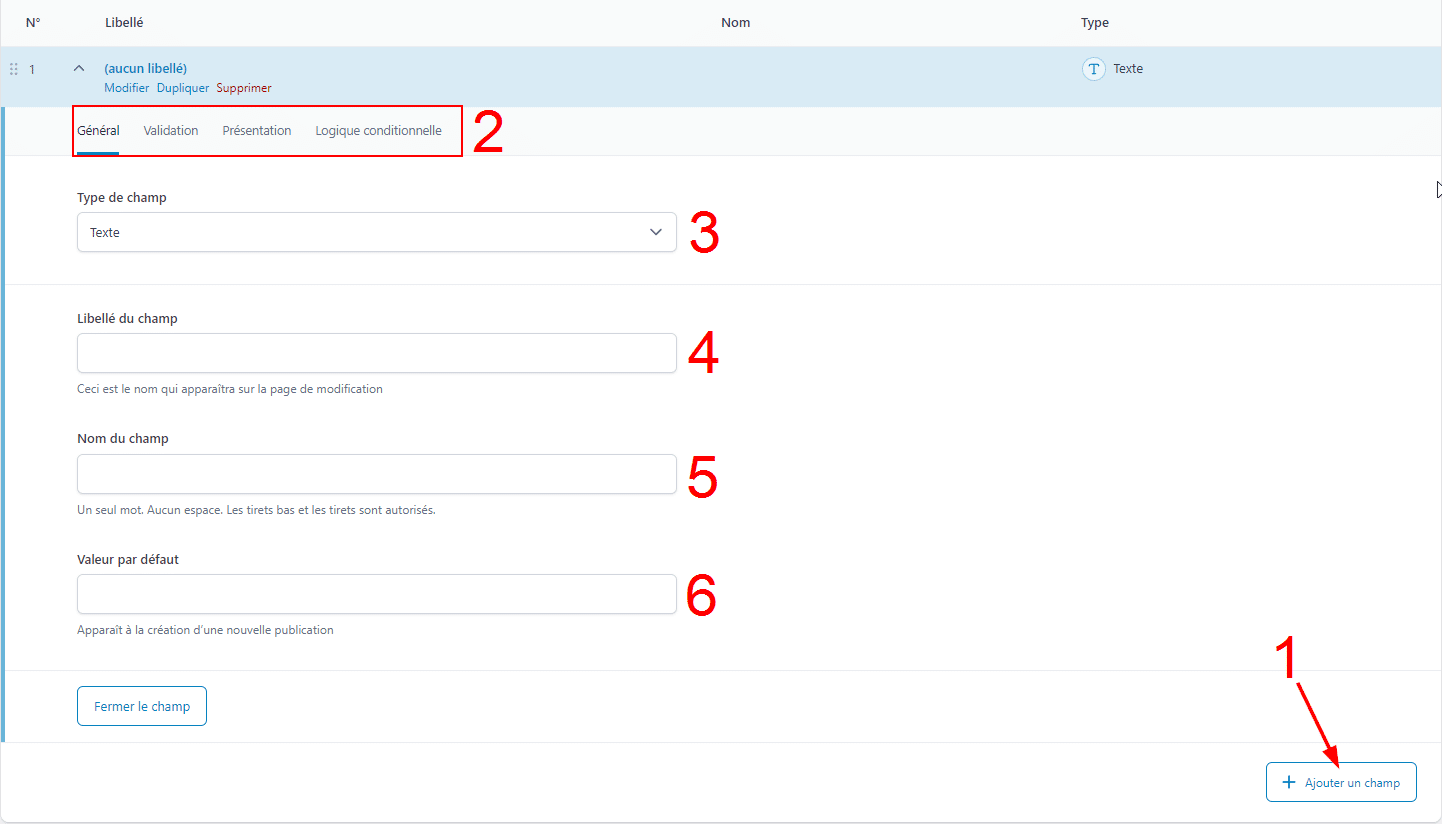Viewport: 1442px width, 824px height.
Task: Click the Texte type icon in the row
Action: tap(1094, 69)
